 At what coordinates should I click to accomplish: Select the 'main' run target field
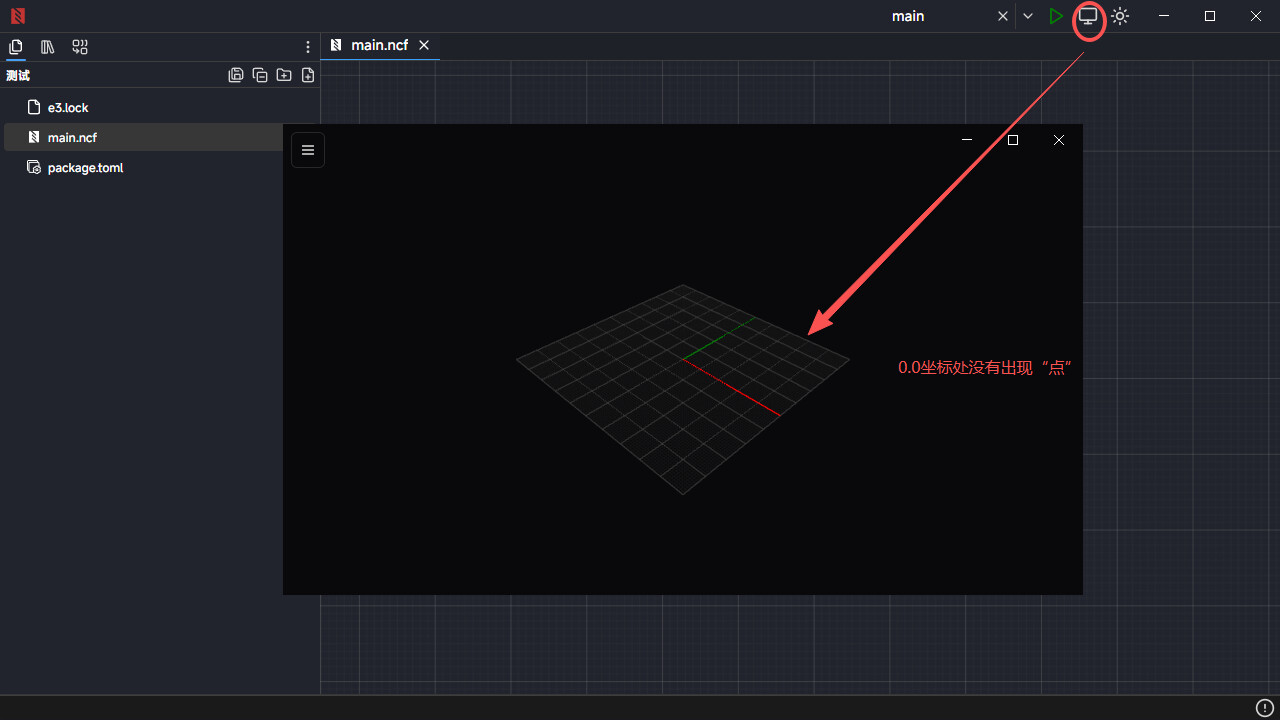click(x=908, y=16)
